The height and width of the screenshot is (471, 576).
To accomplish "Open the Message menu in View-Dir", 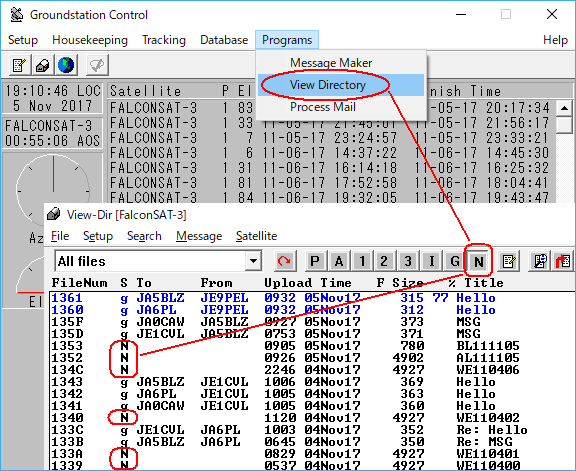I will pyautogui.click(x=199, y=236).
